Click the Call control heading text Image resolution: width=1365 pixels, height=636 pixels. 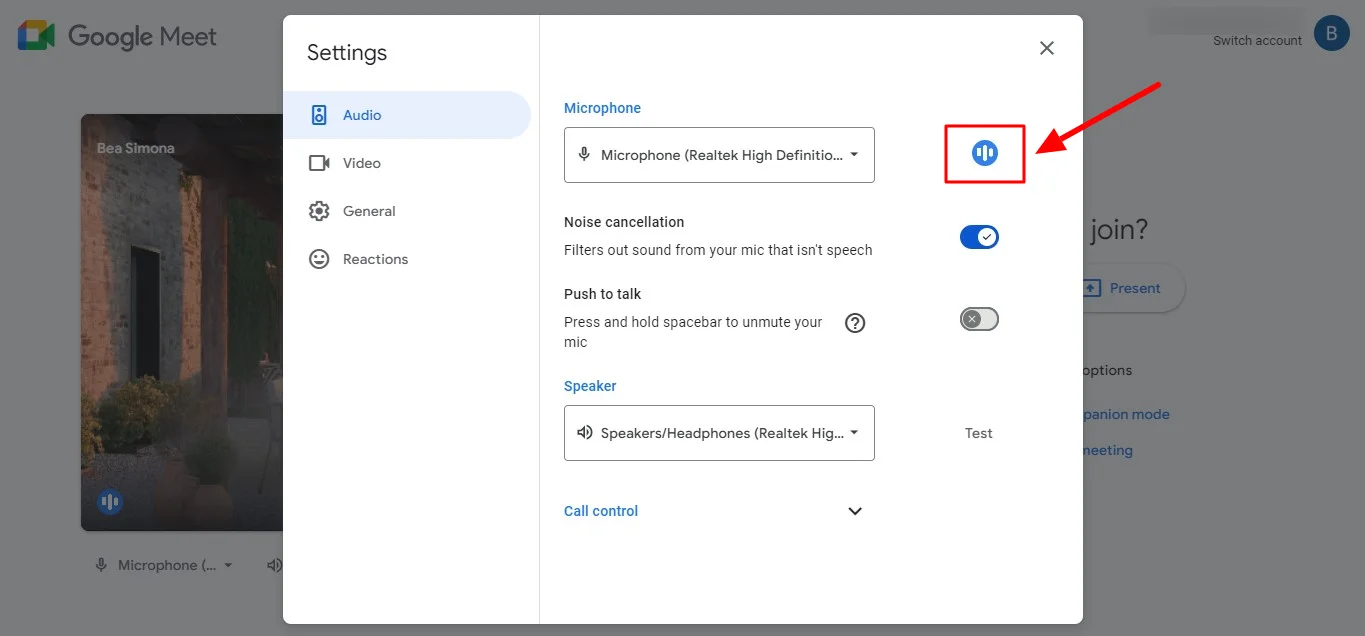coord(601,511)
